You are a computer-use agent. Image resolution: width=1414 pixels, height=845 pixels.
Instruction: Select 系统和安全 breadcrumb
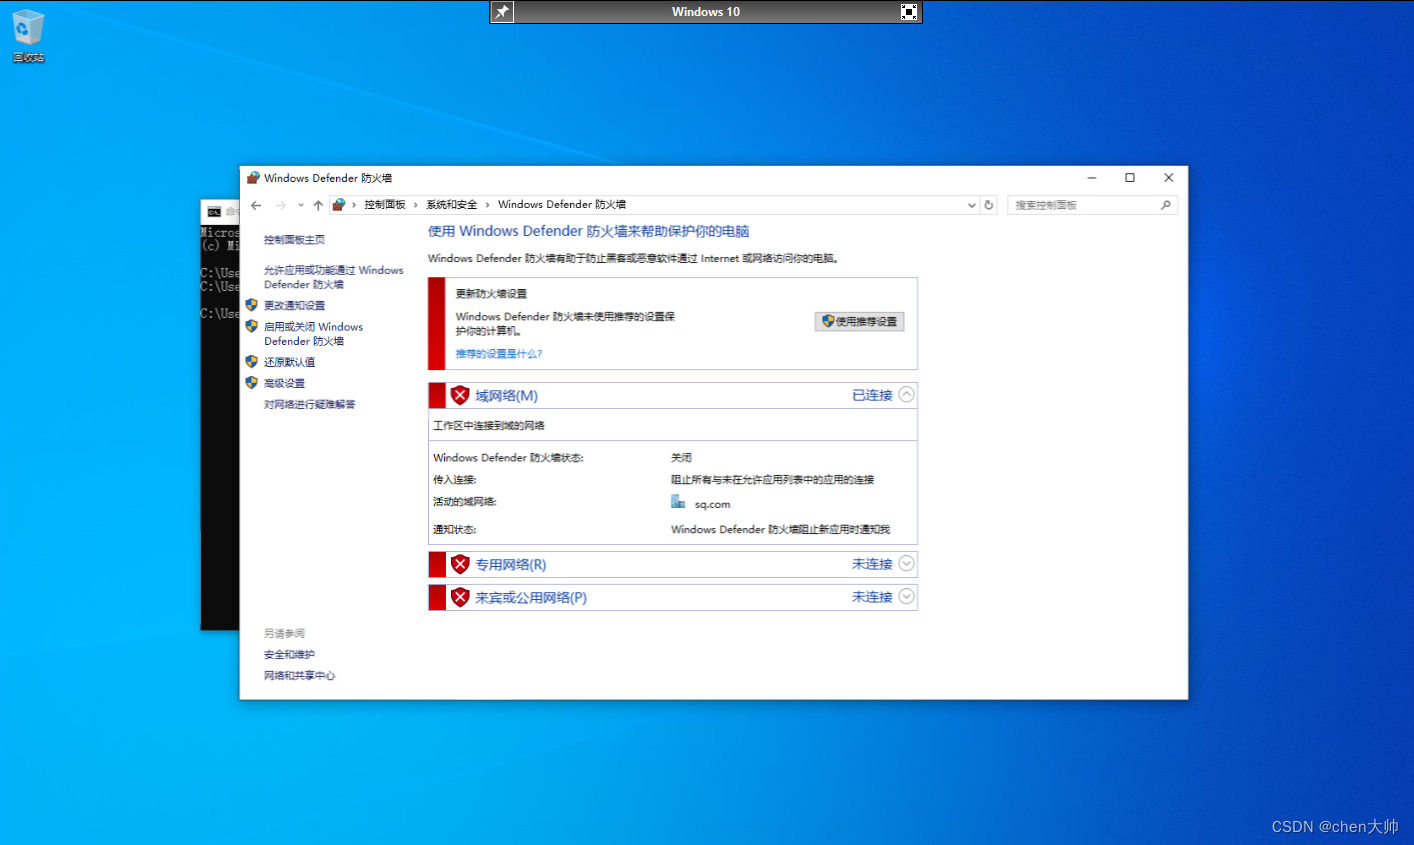[x=452, y=205]
